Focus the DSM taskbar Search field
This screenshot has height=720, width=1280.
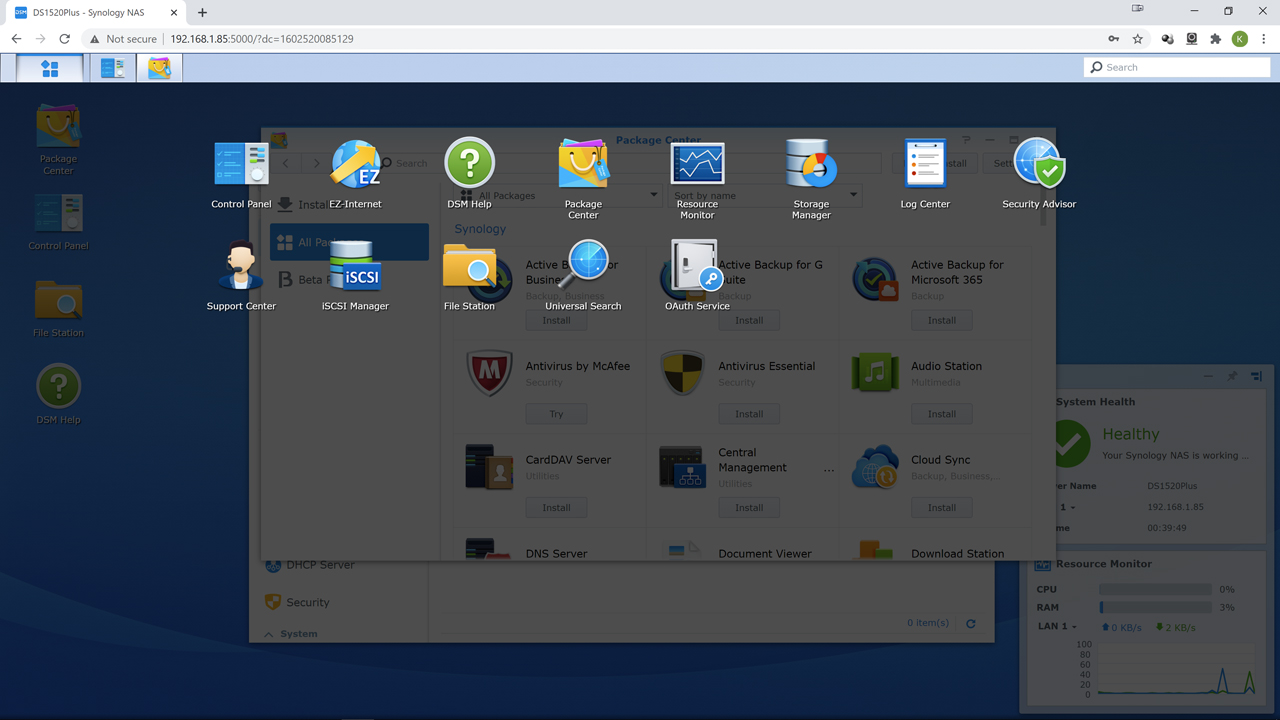pos(1177,67)
